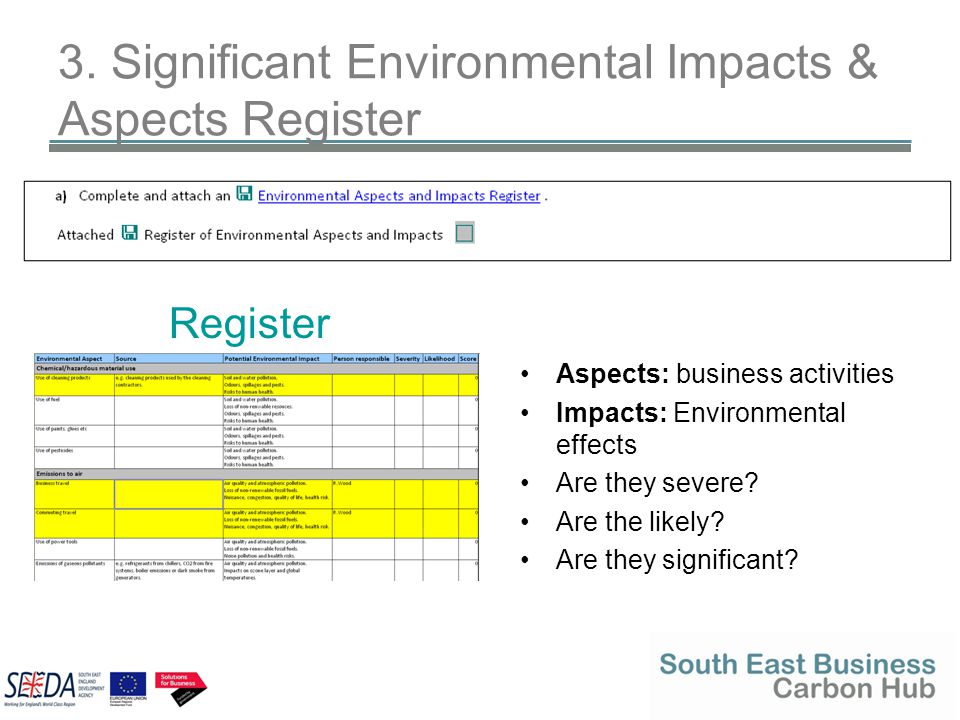The height and width of the screenshot is (720, 960).
Task: Click the SEEDA logo
Action: (55, 688)
